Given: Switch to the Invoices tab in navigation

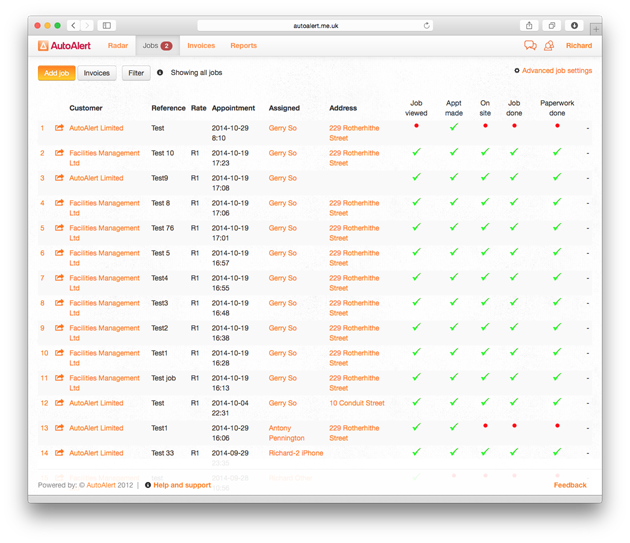Looking at the screenshot, I should pos(201,45).
